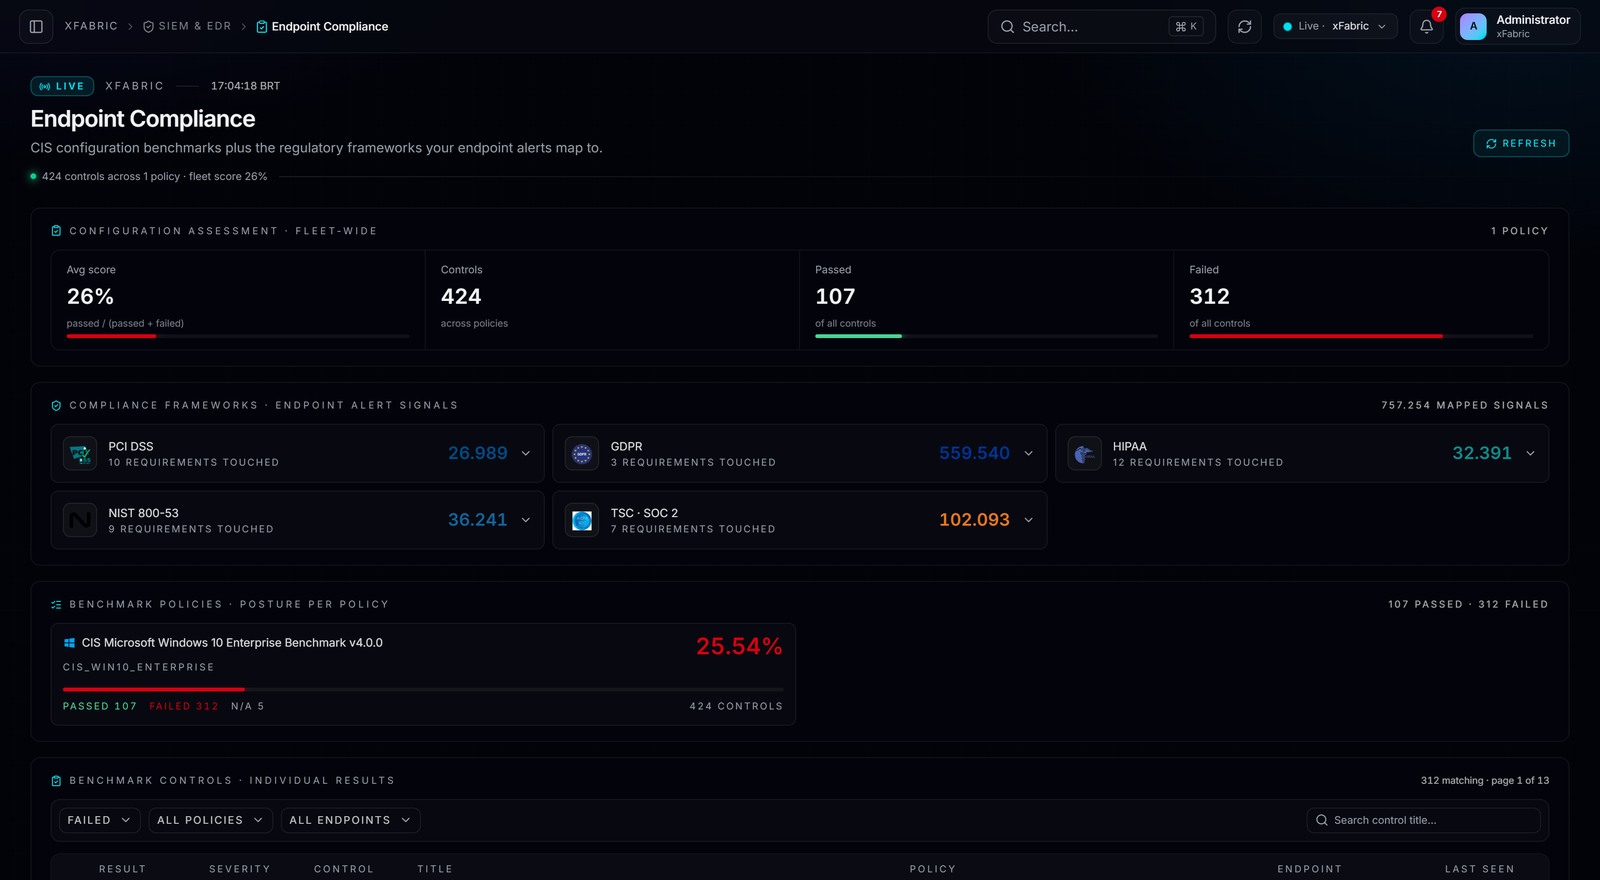1600x880 pixels.
Task: Open the ALL ENDPOINTS filter dropdown
Action: coord(350,821)
